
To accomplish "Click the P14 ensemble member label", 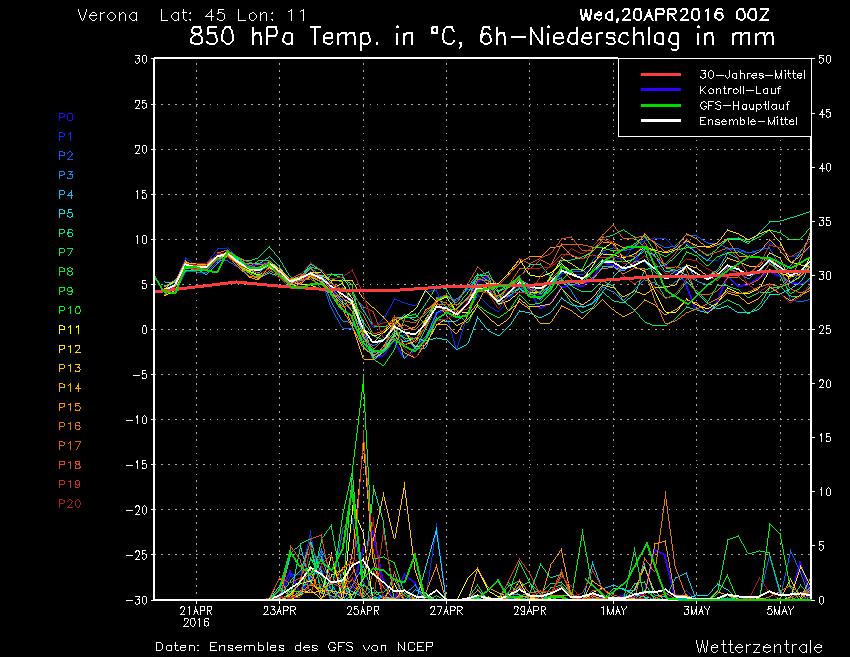I will pyautogui.click(x=69, y=388).
